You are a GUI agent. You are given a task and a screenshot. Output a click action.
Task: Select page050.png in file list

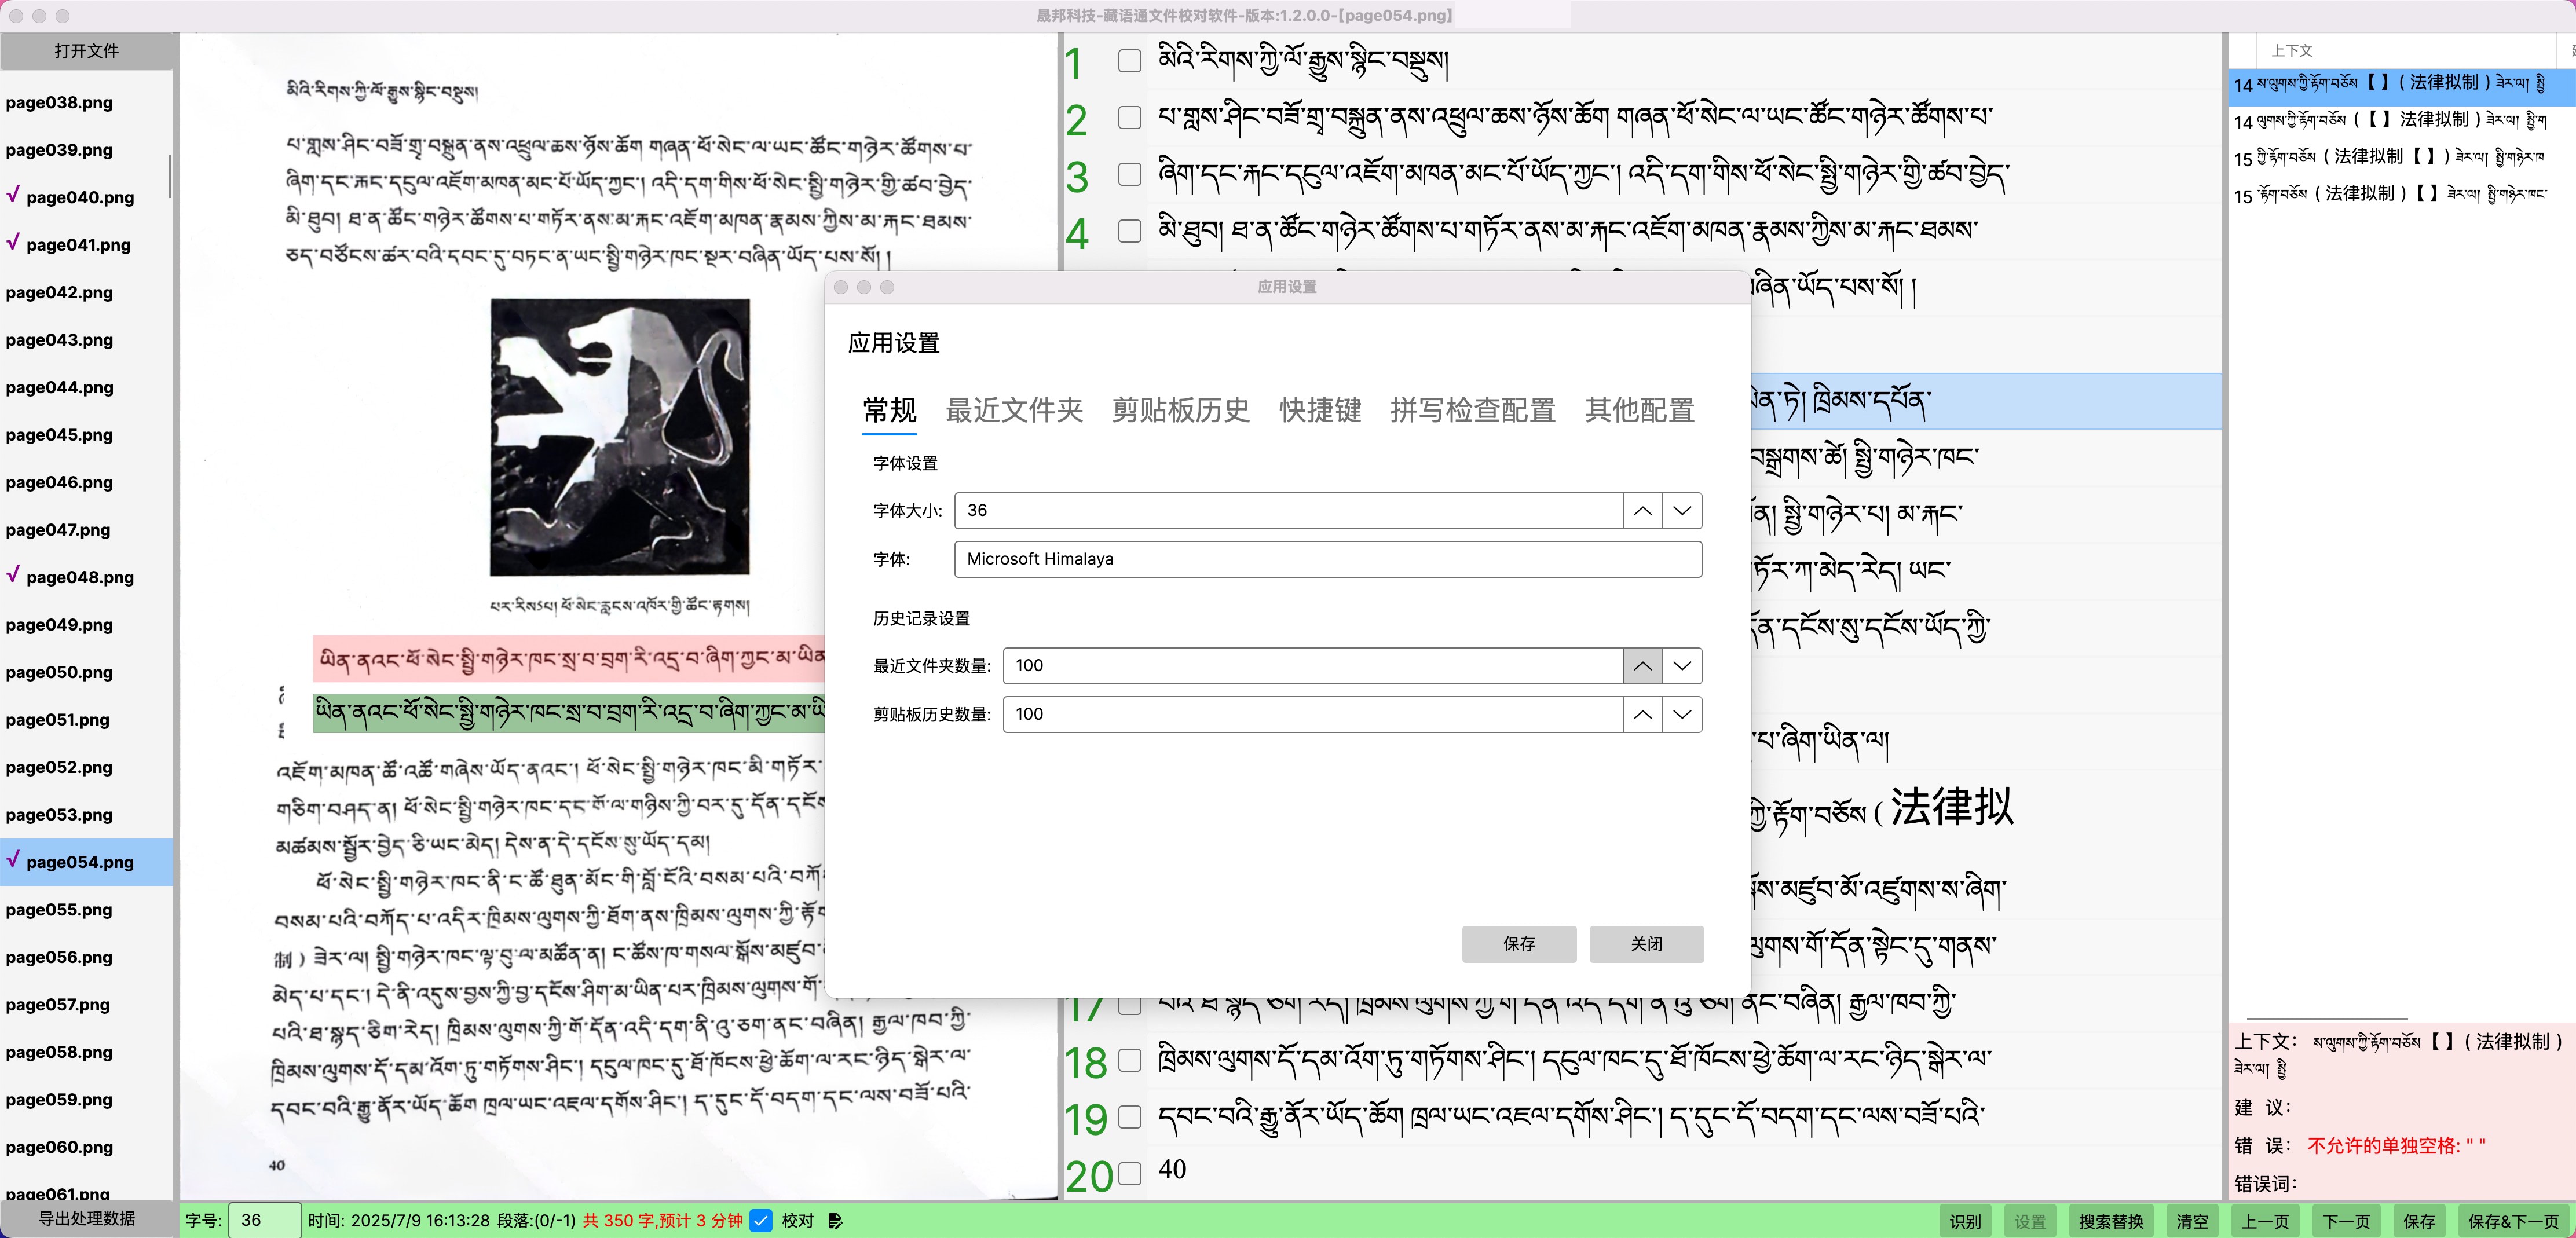[86, 672]
